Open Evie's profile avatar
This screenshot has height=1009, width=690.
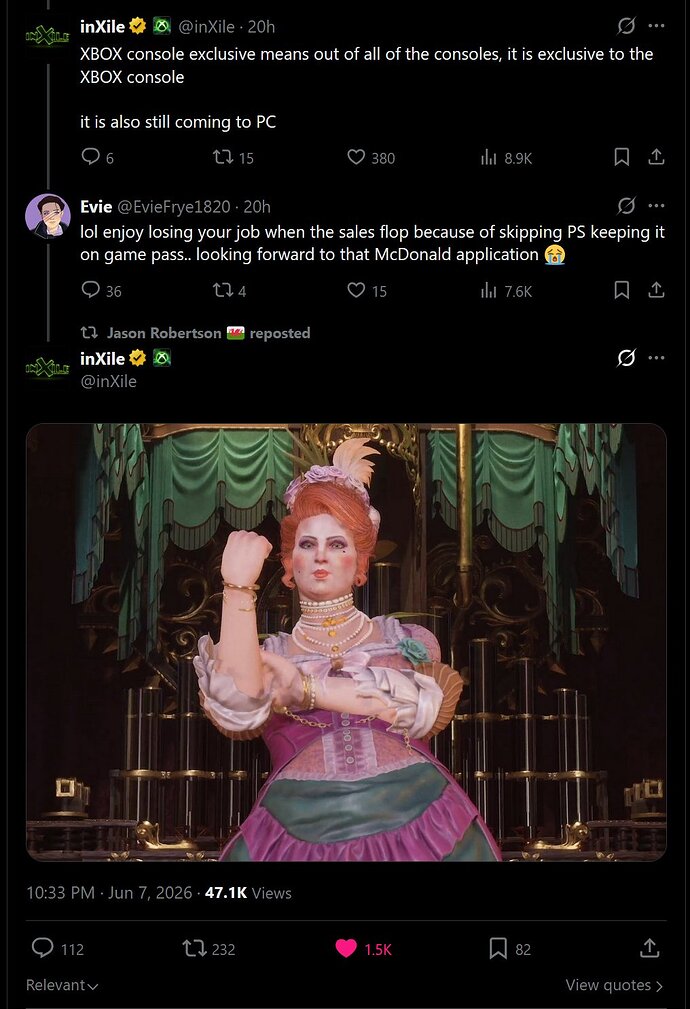point(48,216)
